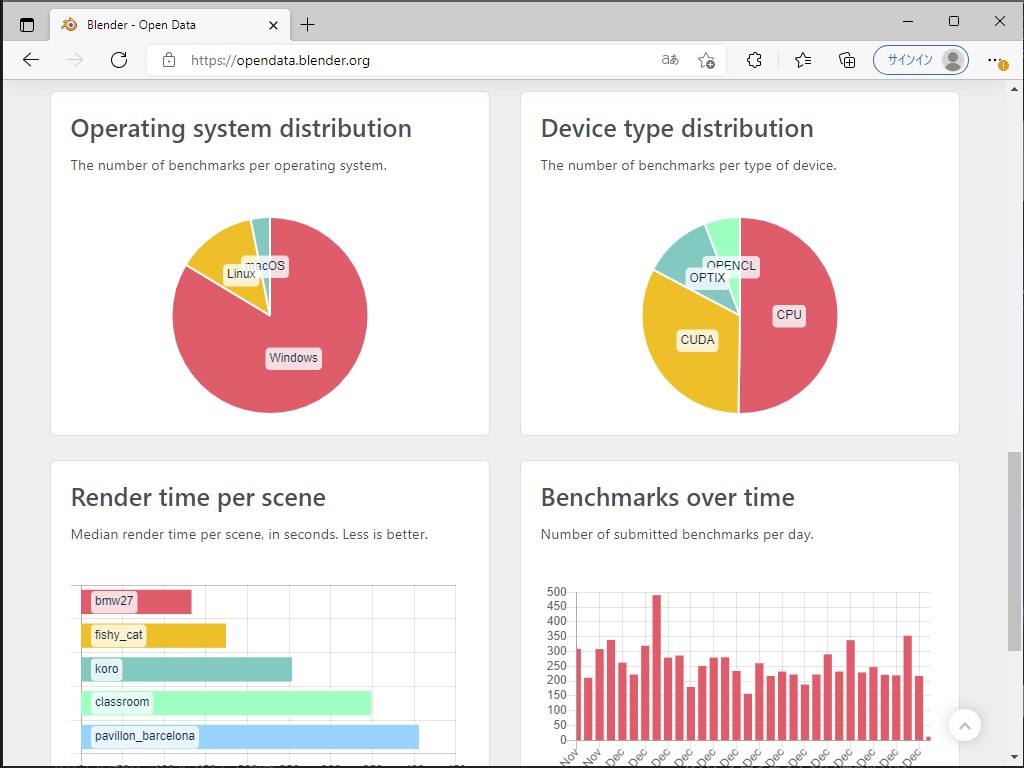Click the Render time per scene heading
Viewport: 1024px width, 768px height.
click(198, 498)
